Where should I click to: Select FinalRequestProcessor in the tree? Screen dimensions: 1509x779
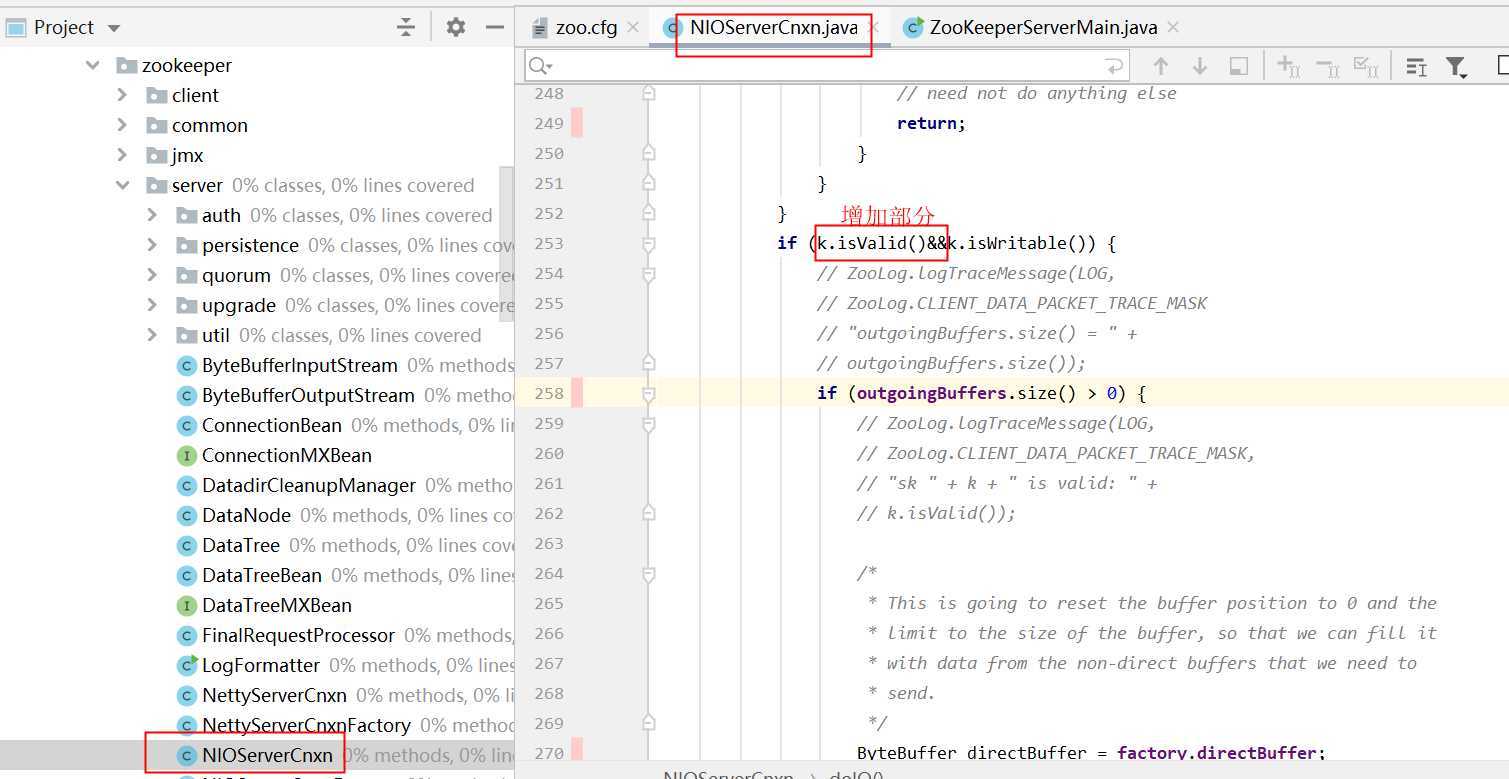pyautogui.click(x=298, y=635)
